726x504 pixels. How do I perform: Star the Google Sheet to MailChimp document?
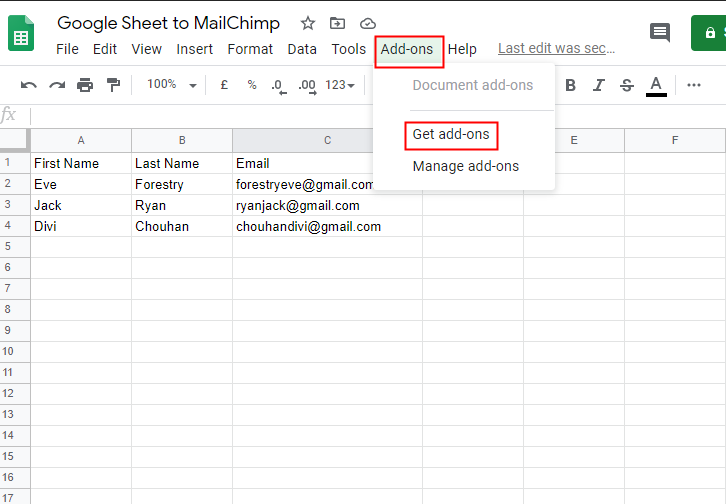307,23
